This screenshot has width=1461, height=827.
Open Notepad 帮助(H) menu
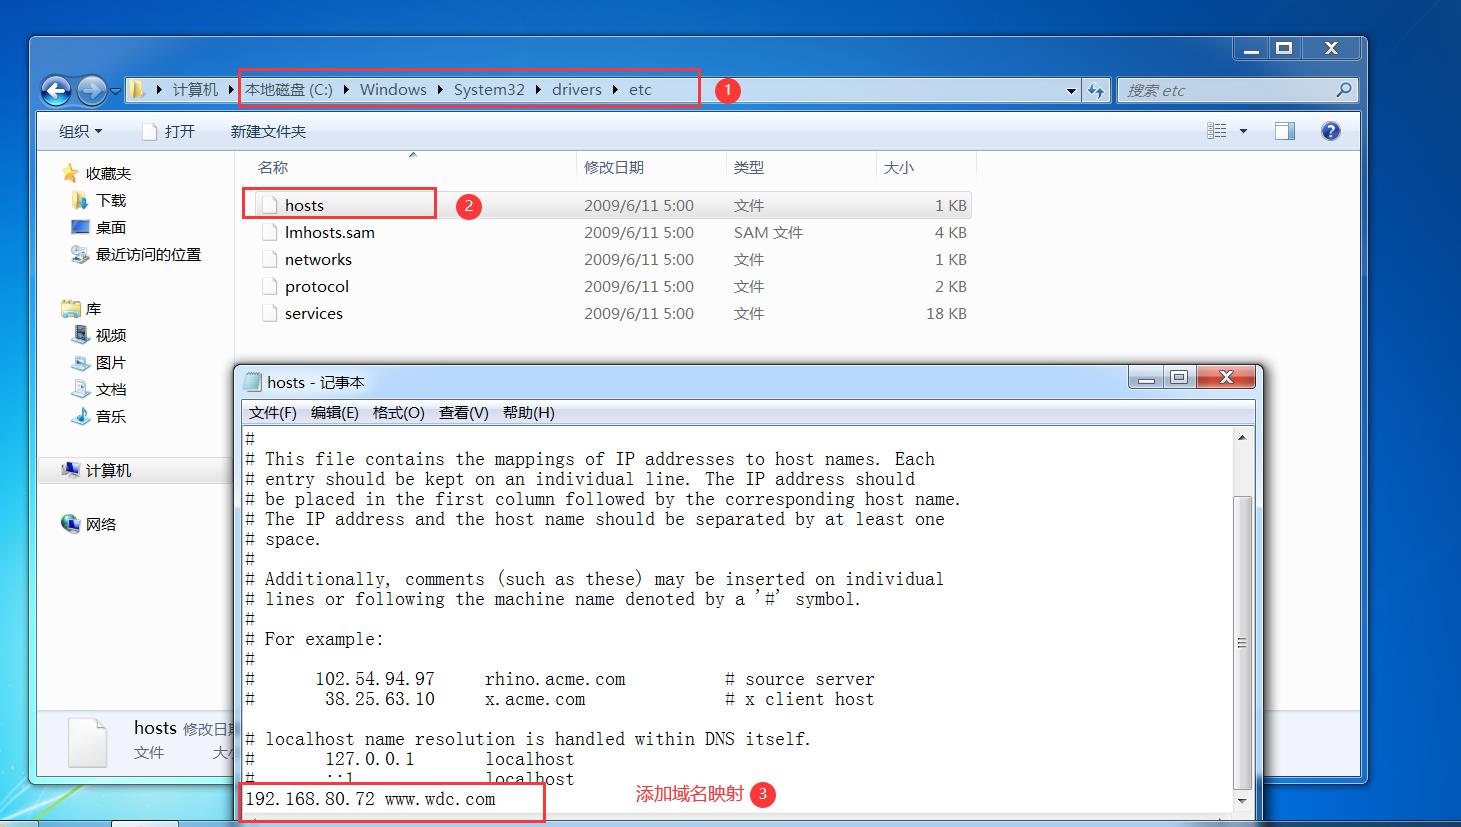pos(529,412)
